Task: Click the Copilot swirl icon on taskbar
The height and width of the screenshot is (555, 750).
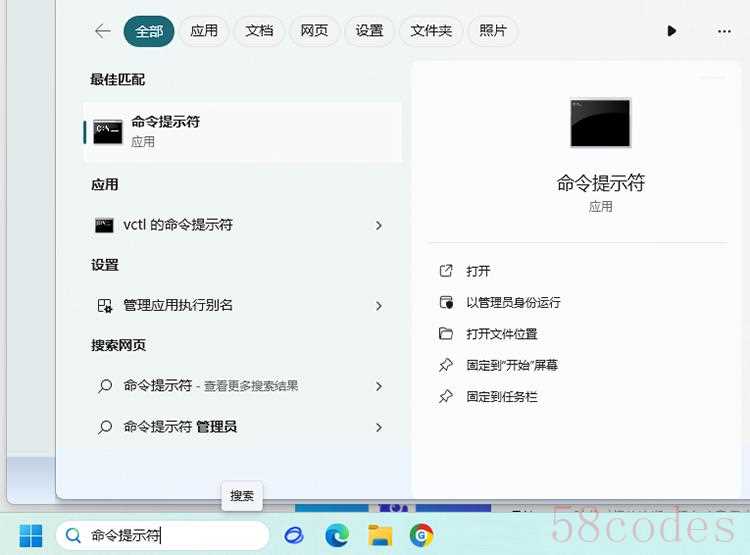Action: [294, 535]
